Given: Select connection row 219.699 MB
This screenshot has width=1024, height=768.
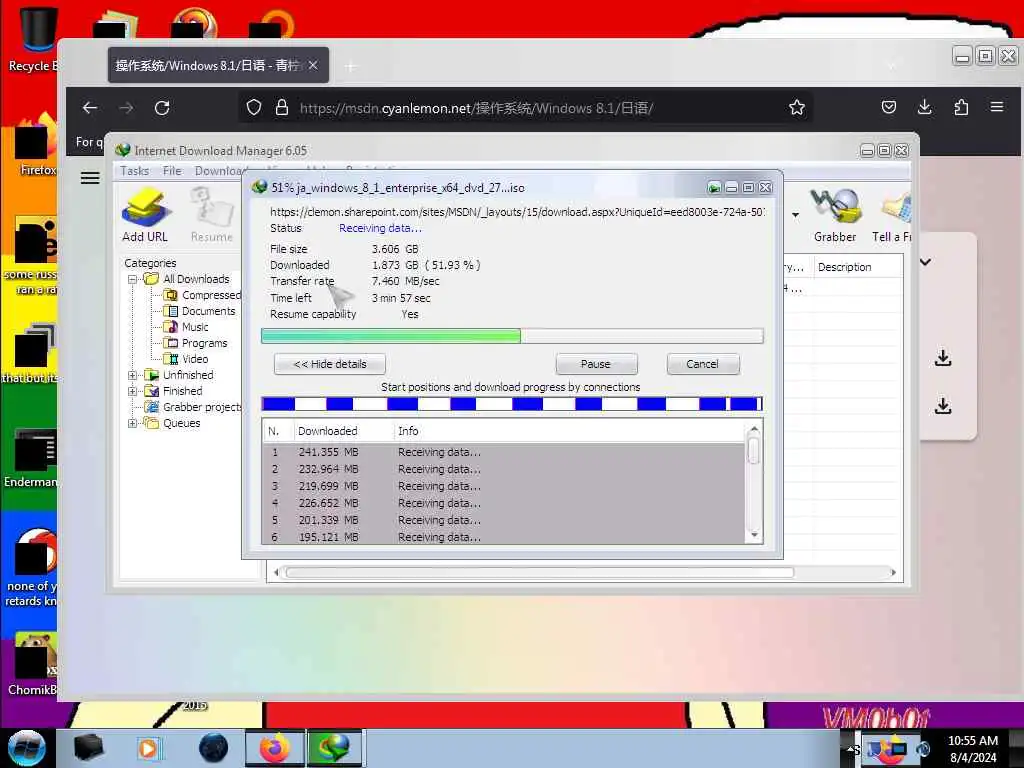Looking at the screenshot, I should tap(504, 486).
